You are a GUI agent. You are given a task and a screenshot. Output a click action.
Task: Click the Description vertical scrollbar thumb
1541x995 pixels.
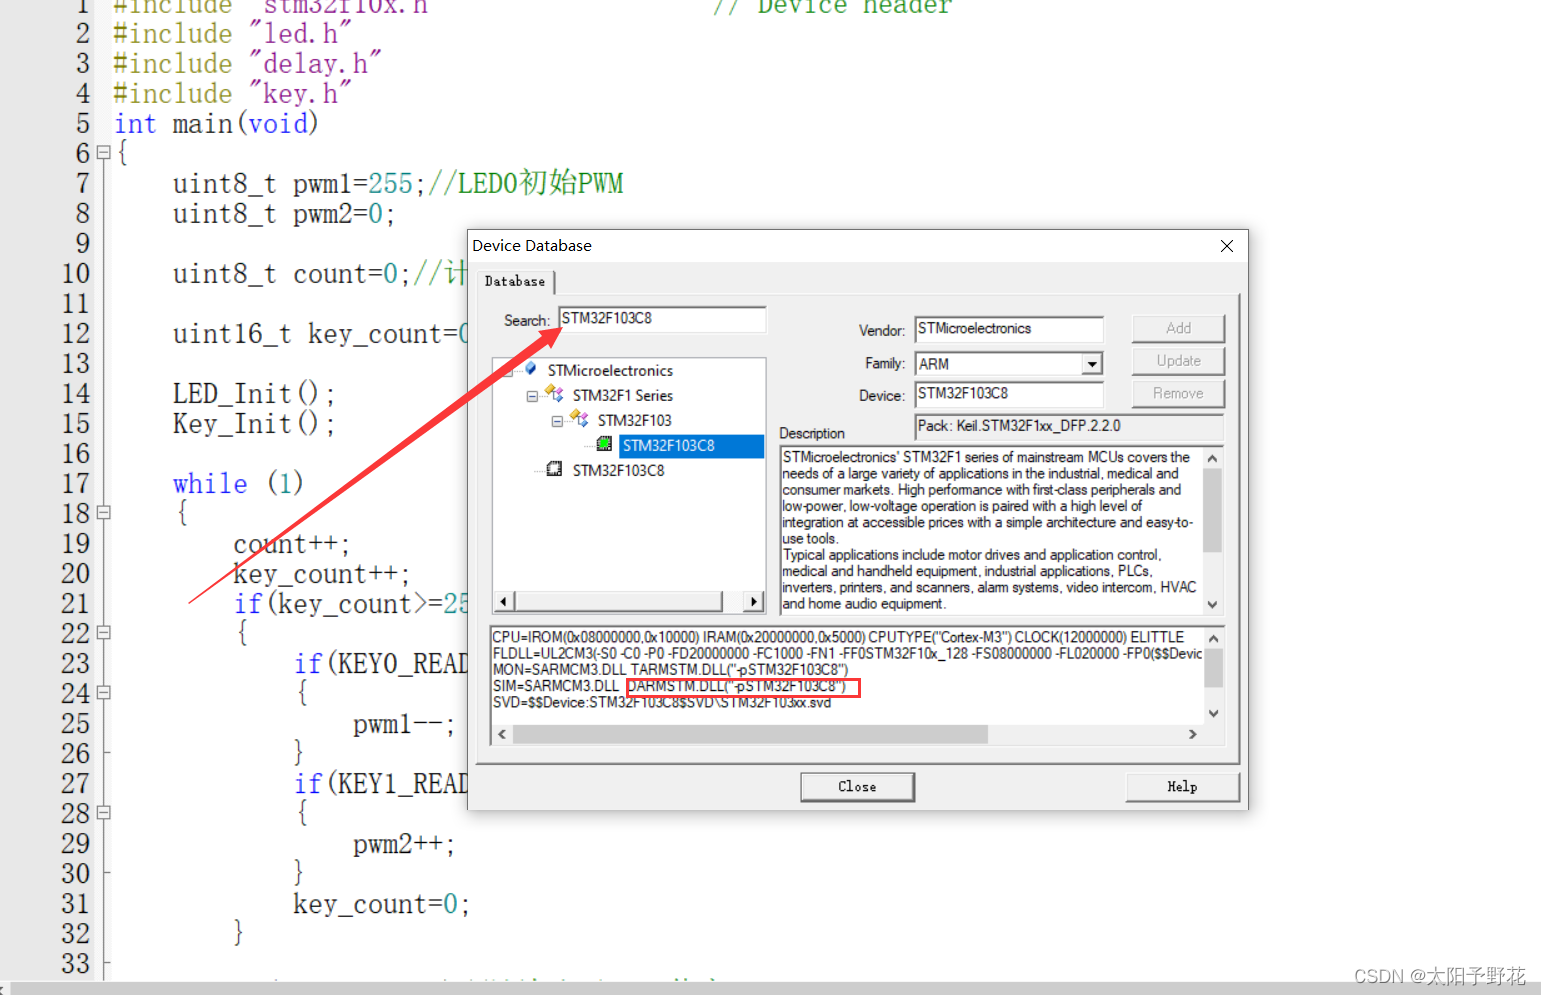(x=1212, y=510)
